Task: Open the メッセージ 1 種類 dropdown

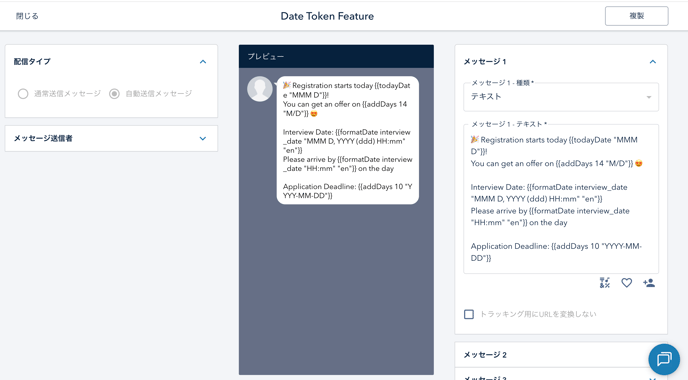Action: click(561, 97)
